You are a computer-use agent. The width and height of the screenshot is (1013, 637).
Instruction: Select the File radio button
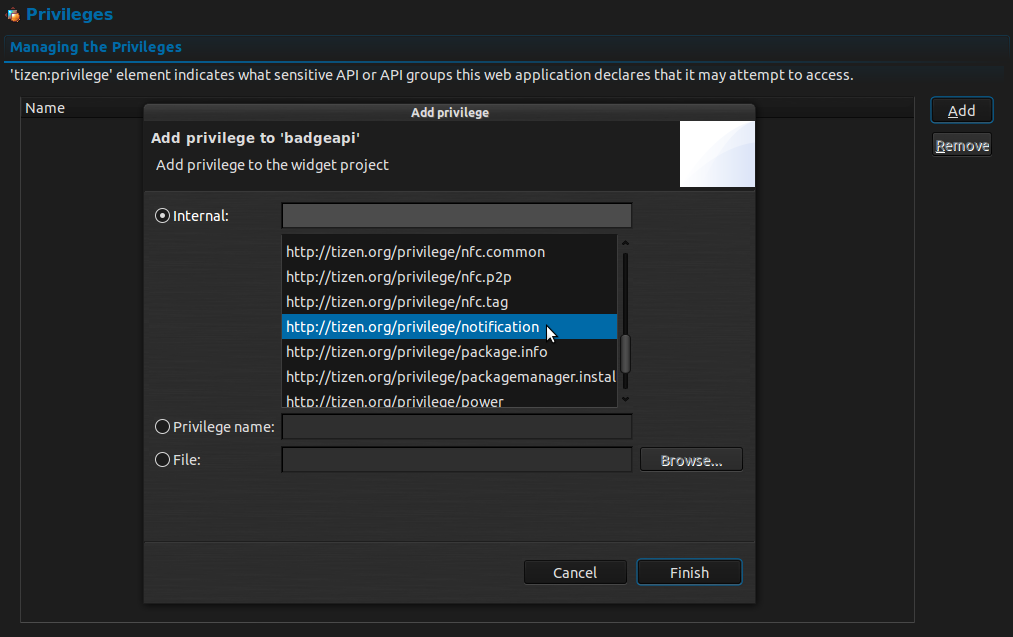162,460
